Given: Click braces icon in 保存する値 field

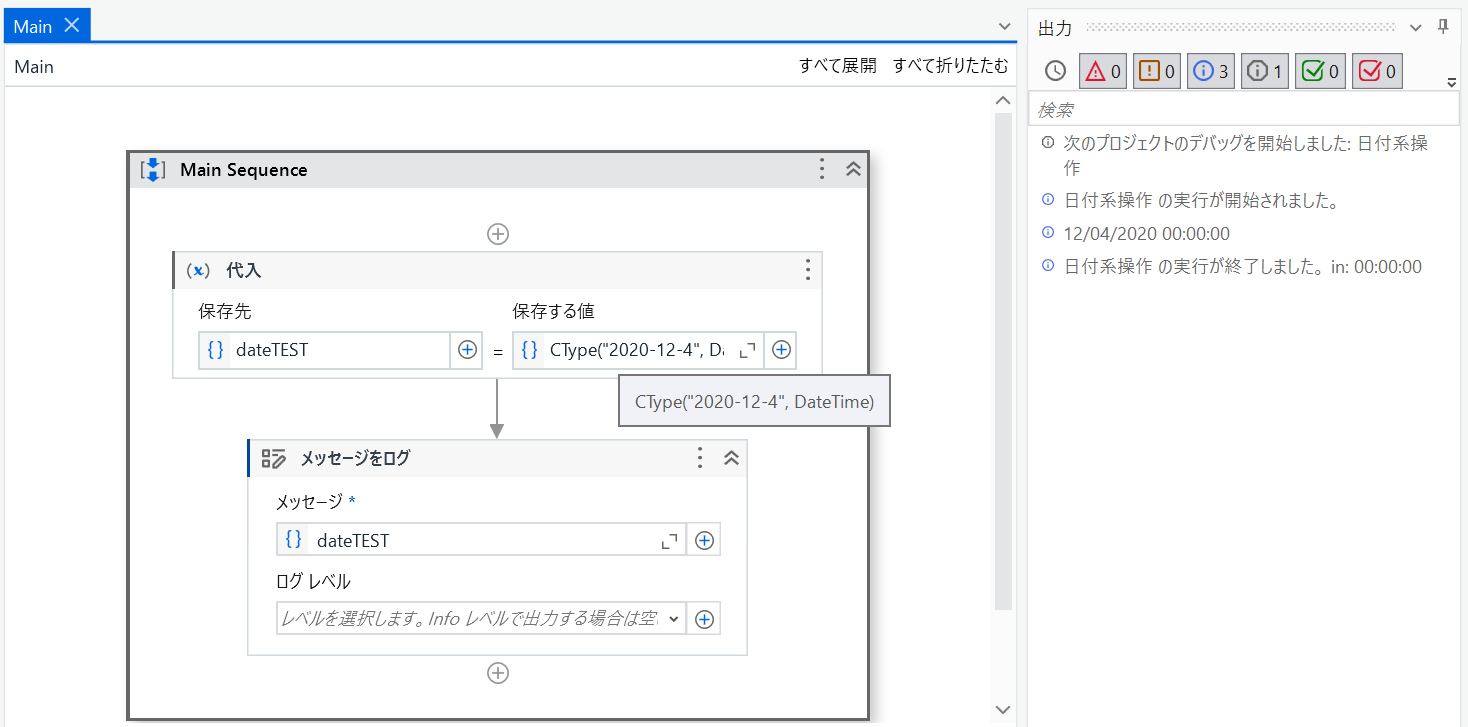Looking at the screenshot, I should [529, 350].
